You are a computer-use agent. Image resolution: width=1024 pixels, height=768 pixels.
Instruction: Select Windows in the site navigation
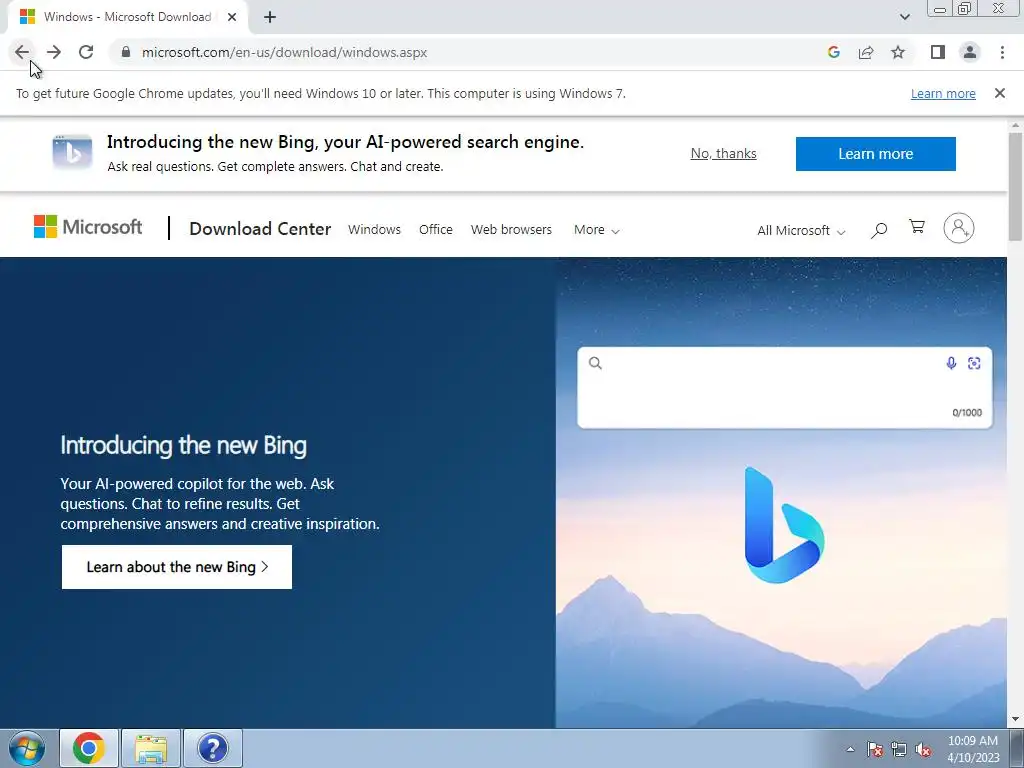(374, 230)
